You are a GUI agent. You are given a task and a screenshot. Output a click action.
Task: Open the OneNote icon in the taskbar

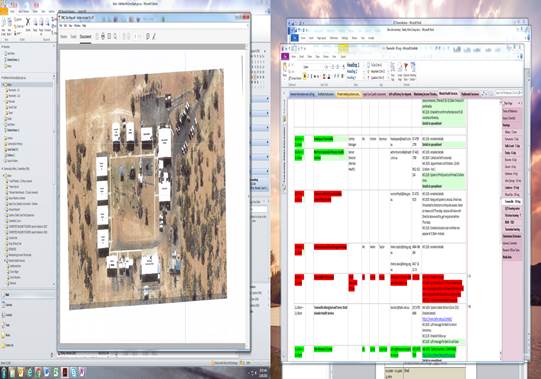coord(82,372)
